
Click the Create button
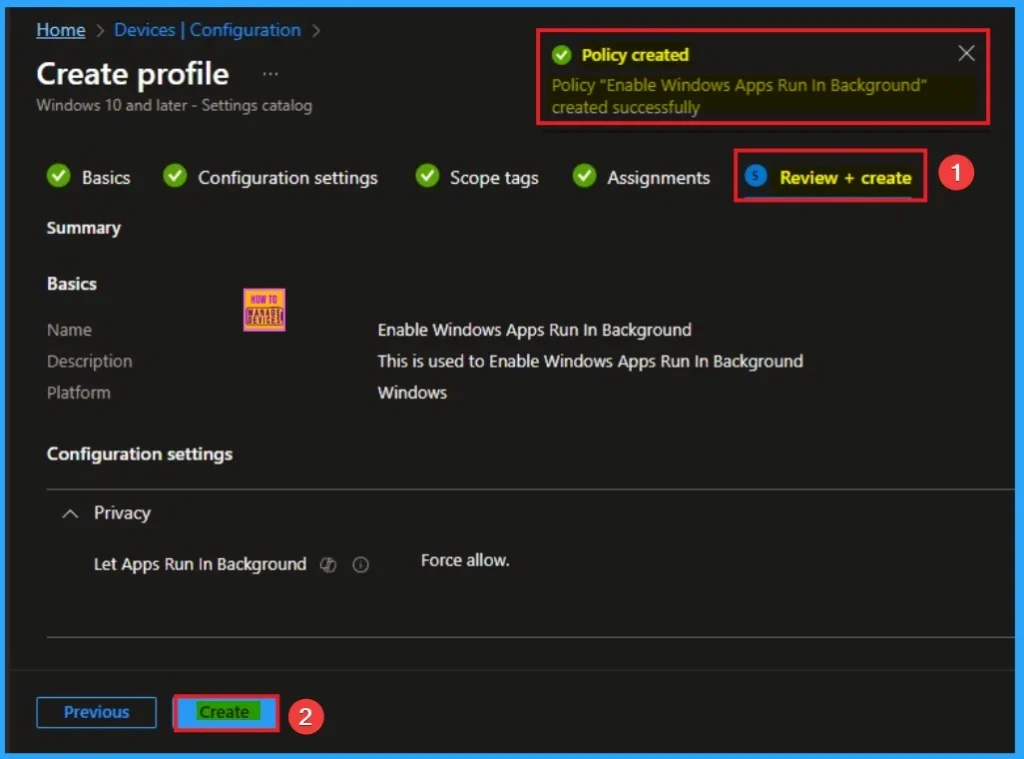(224, 712)
